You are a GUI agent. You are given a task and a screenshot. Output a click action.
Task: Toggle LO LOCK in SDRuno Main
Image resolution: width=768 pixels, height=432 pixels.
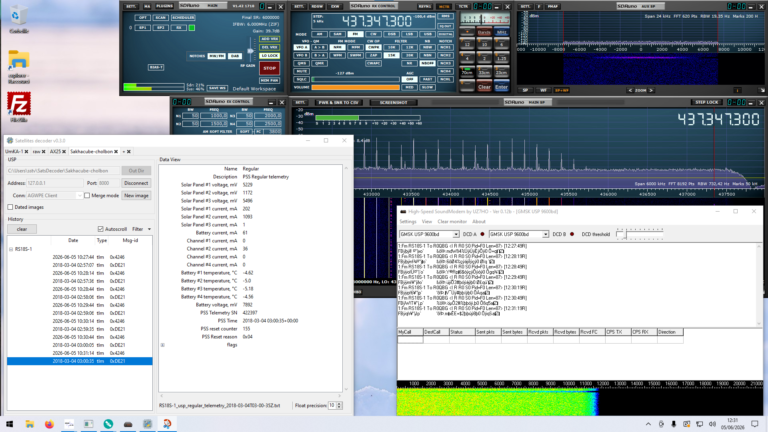pos(269,56)
